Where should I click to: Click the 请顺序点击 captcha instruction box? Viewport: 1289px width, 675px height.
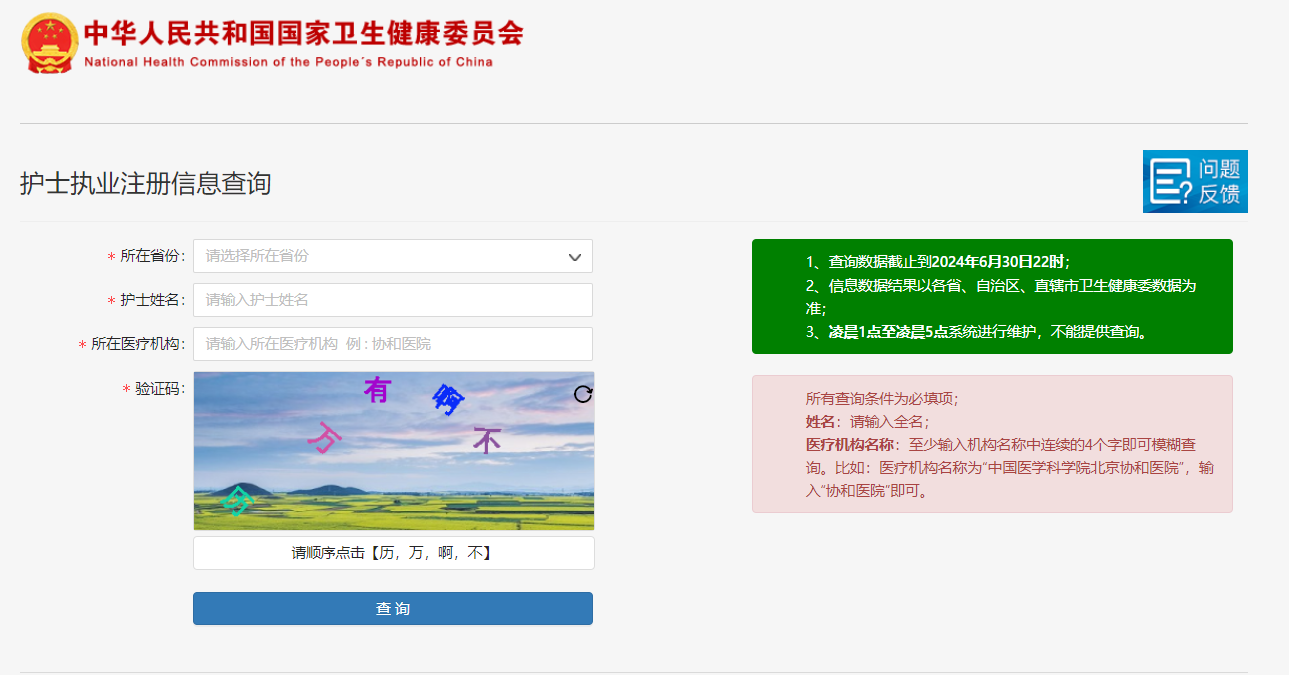(393, 553)
